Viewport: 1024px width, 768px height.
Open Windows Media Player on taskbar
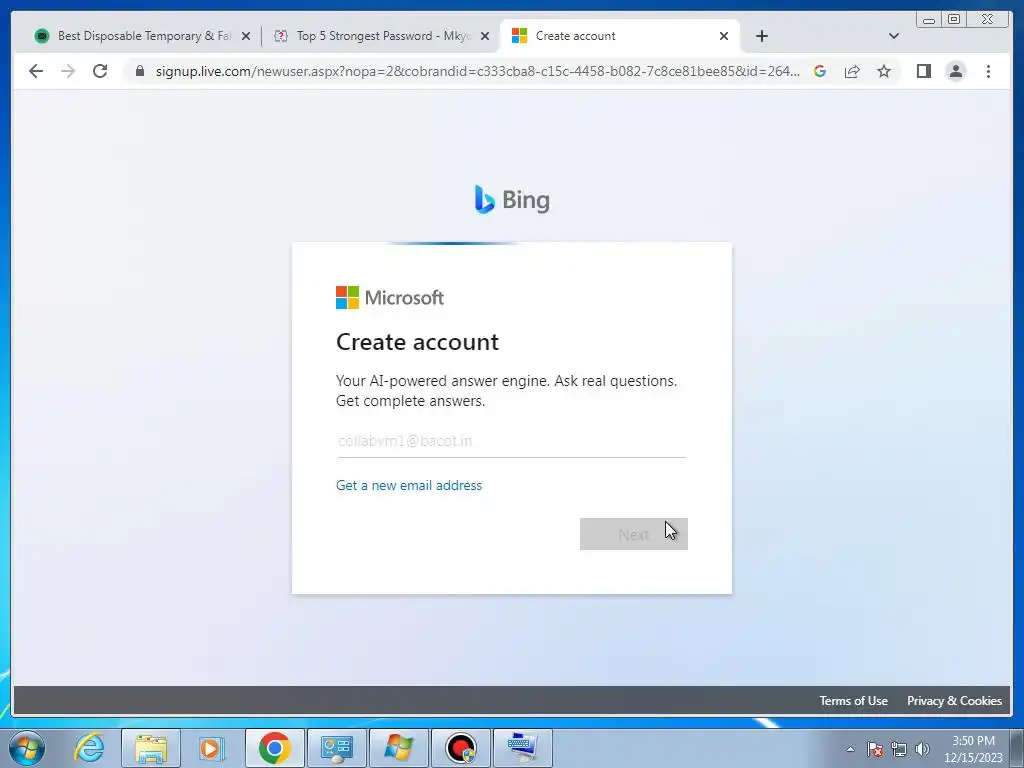click(212, 748)
